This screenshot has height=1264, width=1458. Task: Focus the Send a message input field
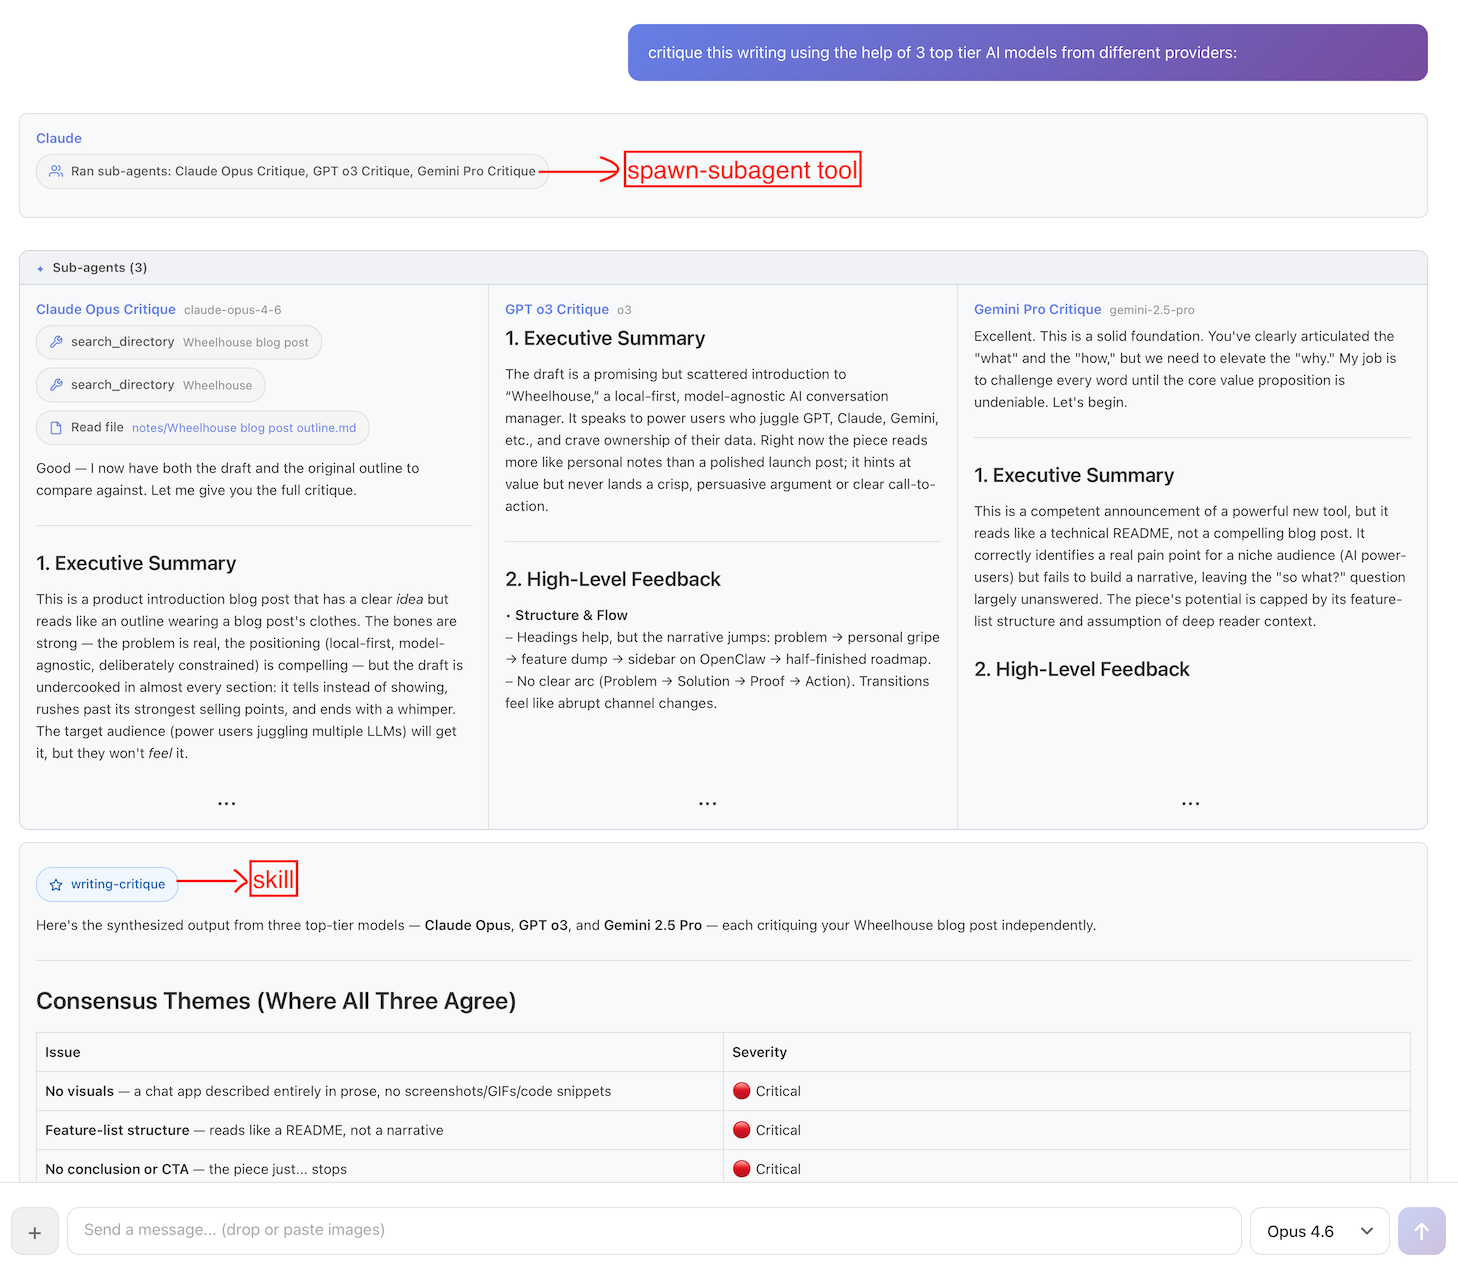click(x=653, y=1230)
